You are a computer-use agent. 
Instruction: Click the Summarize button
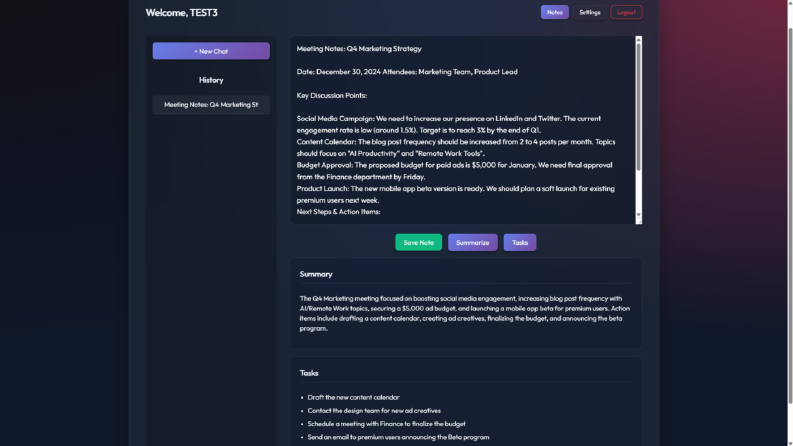click(472, 242)
